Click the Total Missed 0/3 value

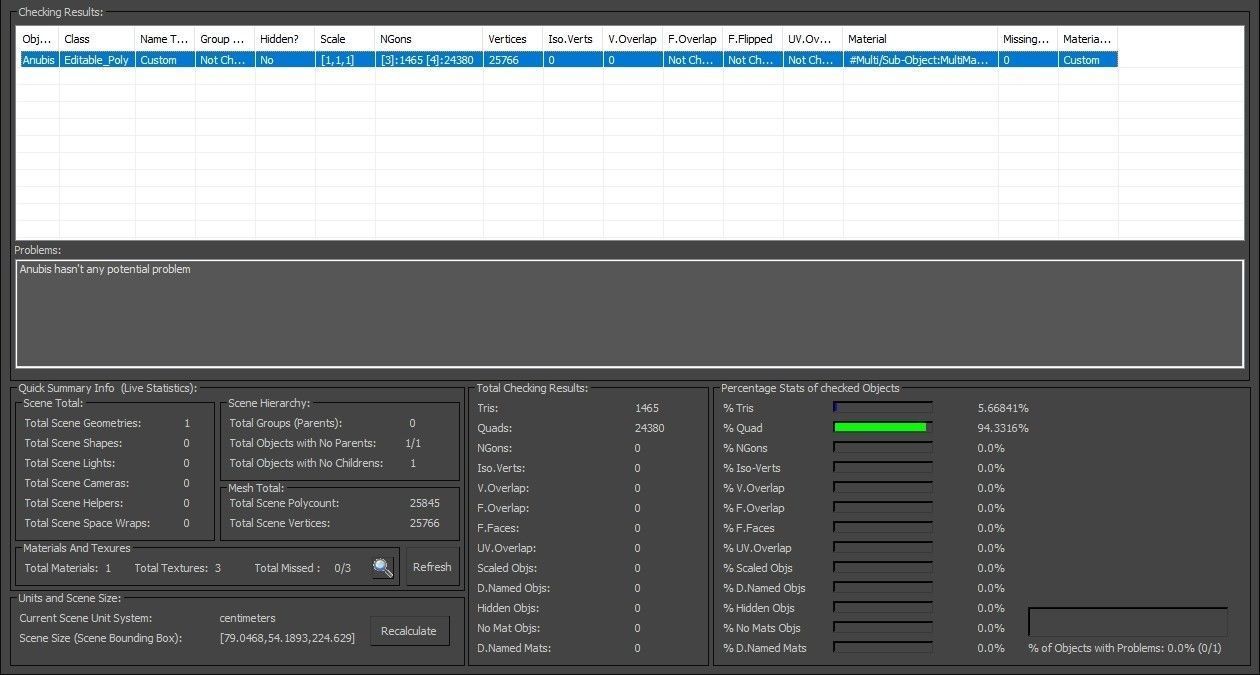(x=342, y=568)
